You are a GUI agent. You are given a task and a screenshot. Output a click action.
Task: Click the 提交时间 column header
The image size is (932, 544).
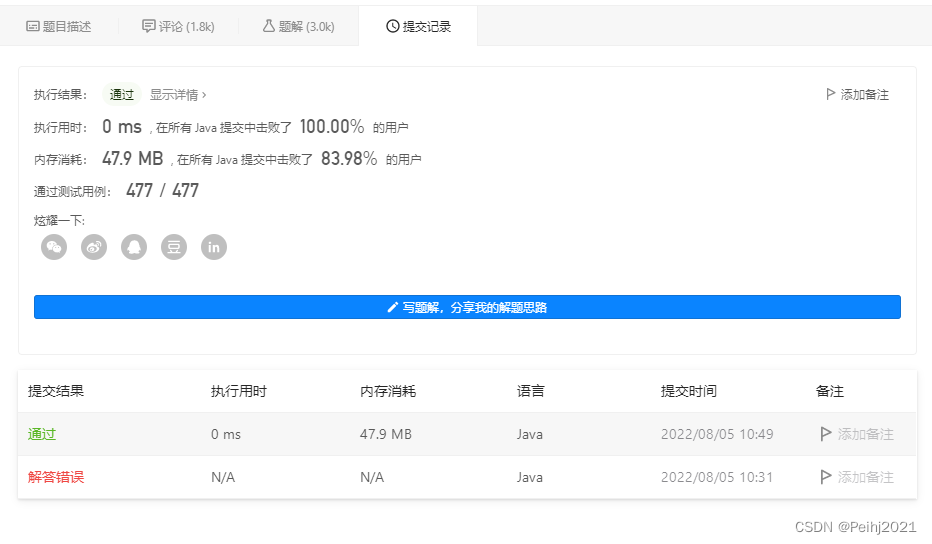[x=689, y=391]
